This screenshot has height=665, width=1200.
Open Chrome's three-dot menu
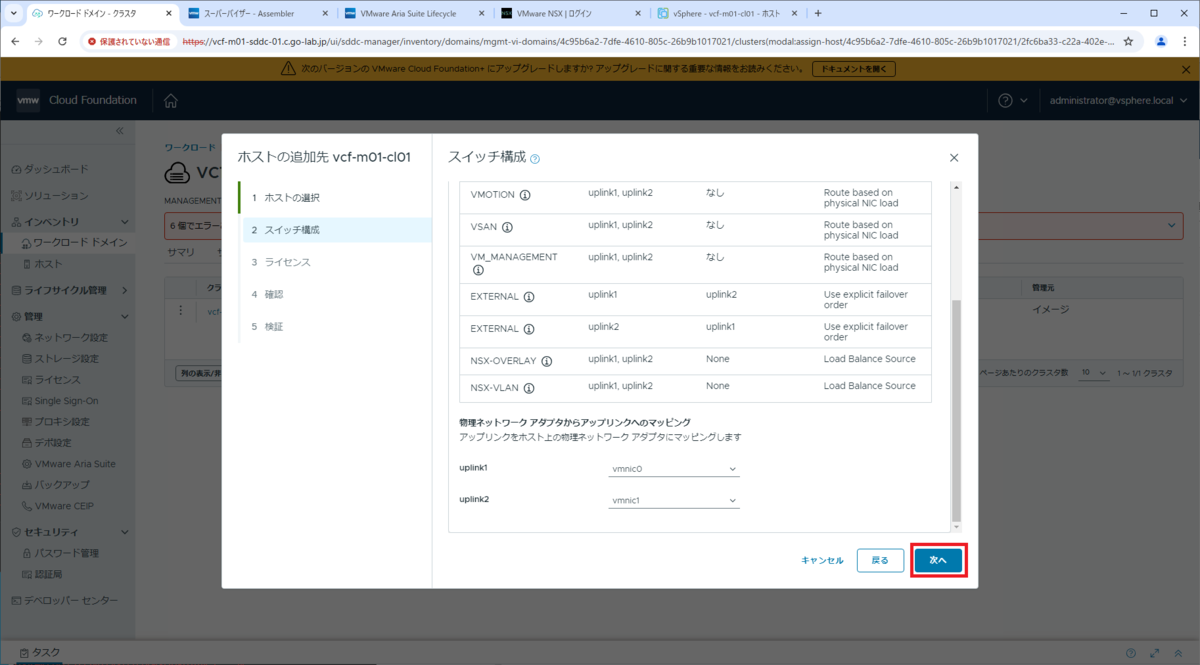coord(1185,42)
